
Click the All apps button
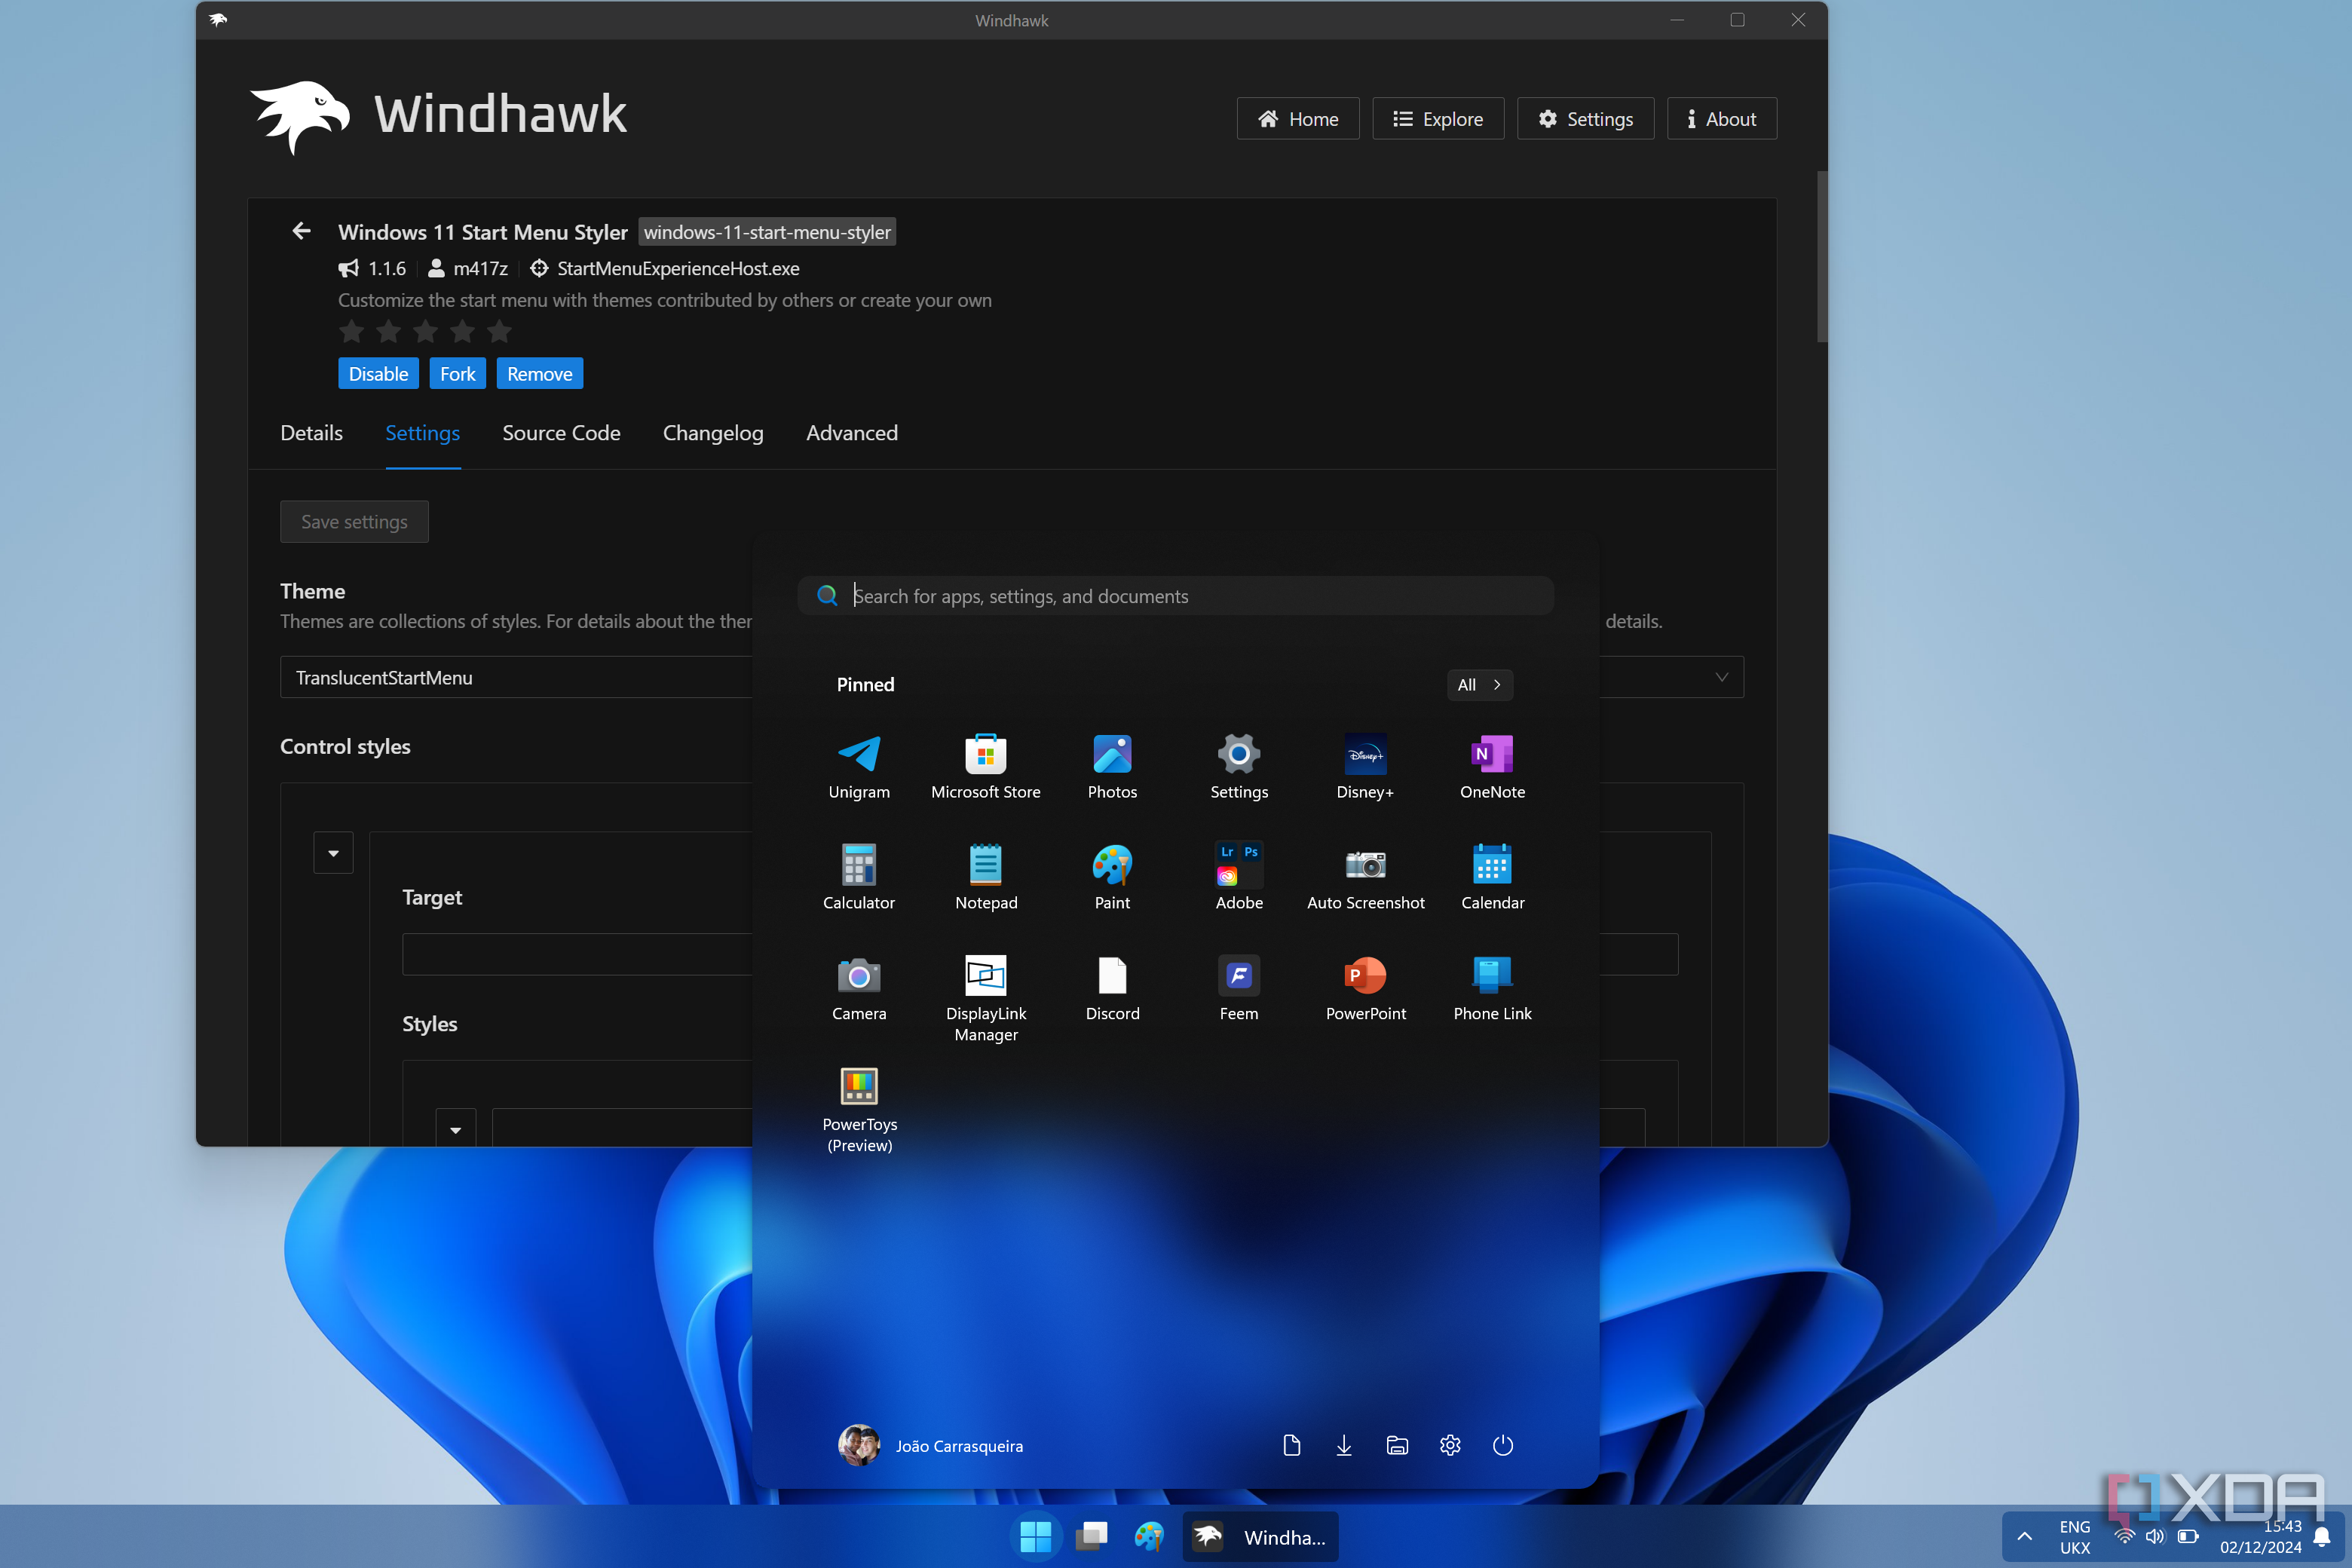pyautogui.click(x=1478, y=685)
